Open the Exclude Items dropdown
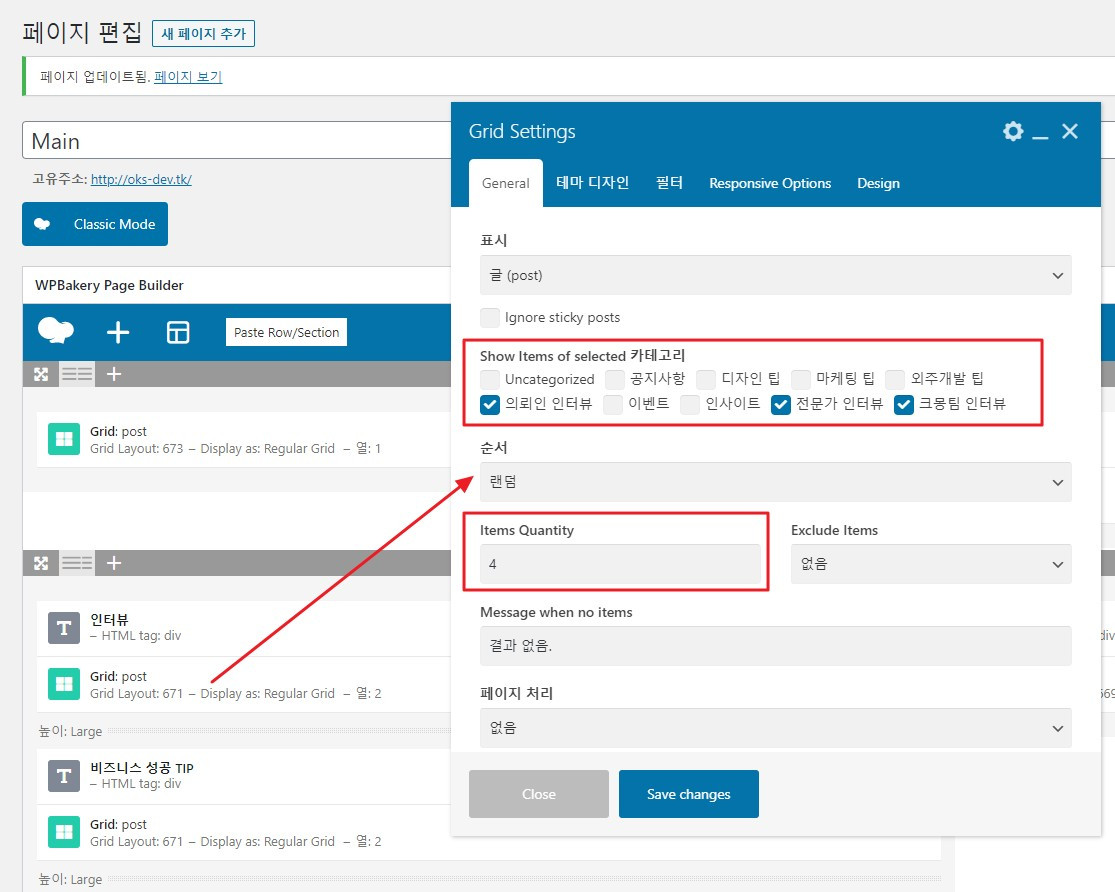Viewport: 1115px width, 892px height. [931, 564]
